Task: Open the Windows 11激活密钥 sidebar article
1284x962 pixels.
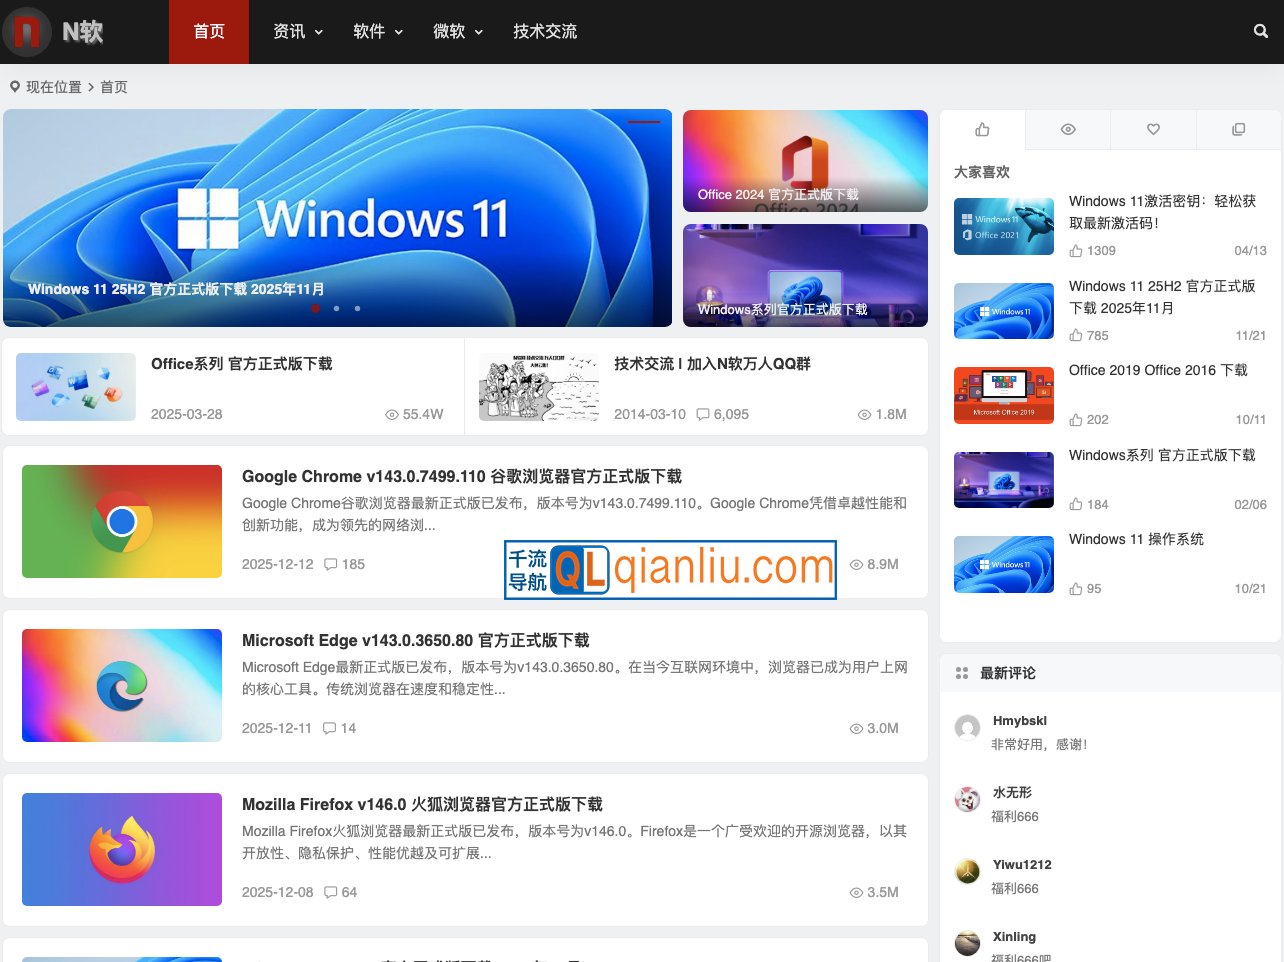Action: (x=1162, y=212)
